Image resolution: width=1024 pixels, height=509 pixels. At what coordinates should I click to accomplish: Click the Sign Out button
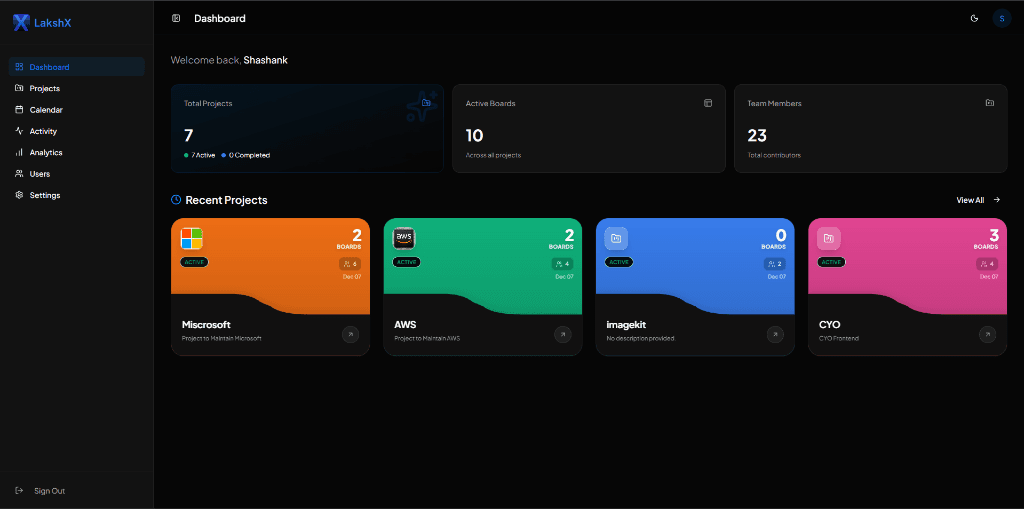48,491
